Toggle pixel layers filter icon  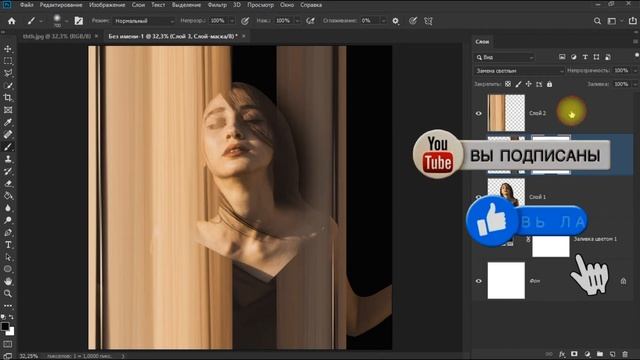click(x=562, y=57)
